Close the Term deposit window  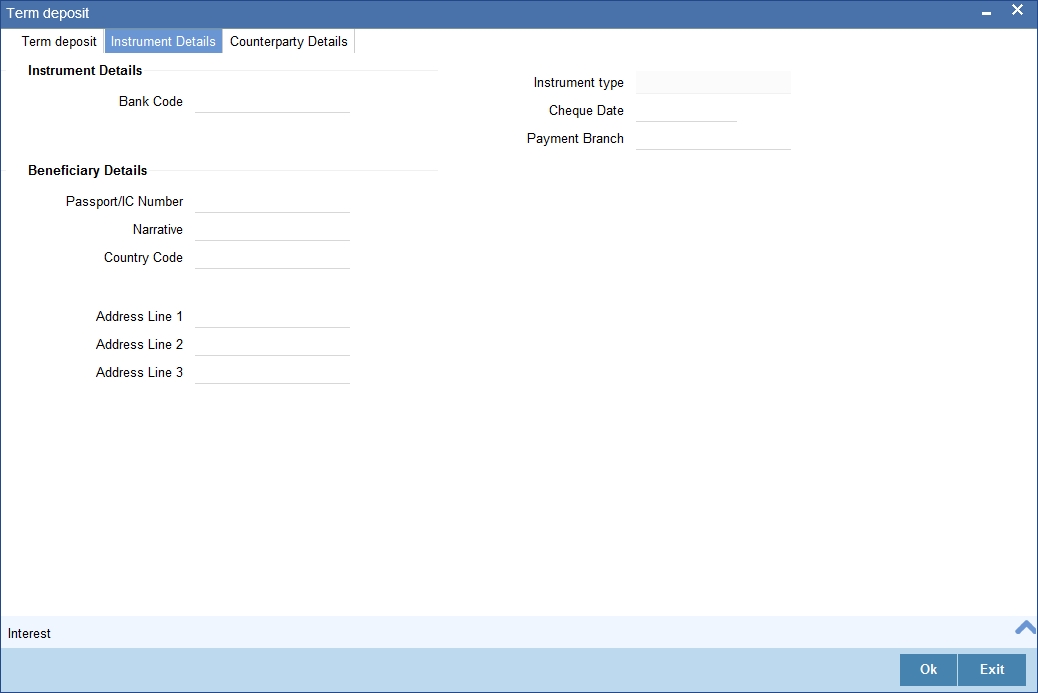1017,10
